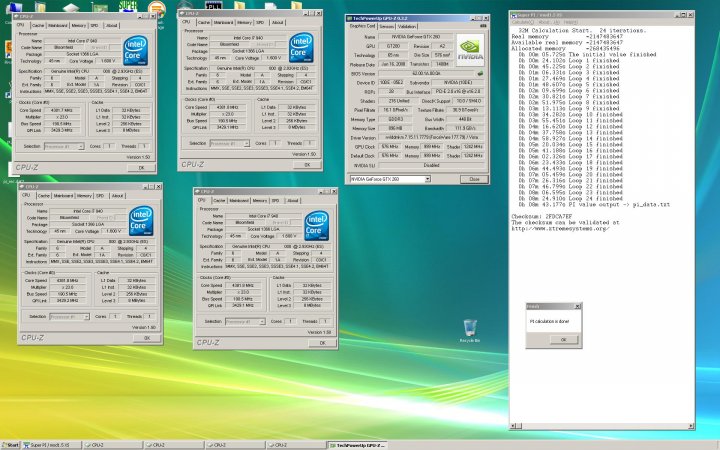Click the Driver Version field in GPU-Z
The height and width of the screenshot is (450, 720).
tap(431, 138)
